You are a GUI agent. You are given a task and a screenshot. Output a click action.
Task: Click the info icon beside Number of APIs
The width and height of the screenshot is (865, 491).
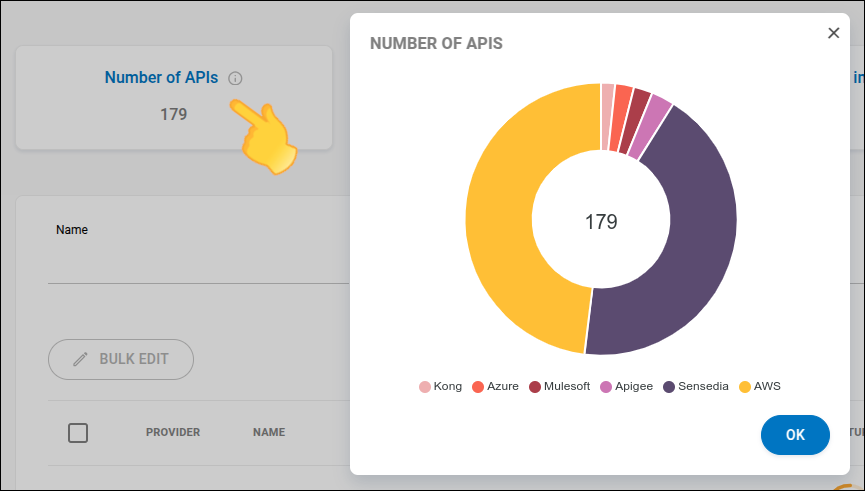[x=235, y=78]
